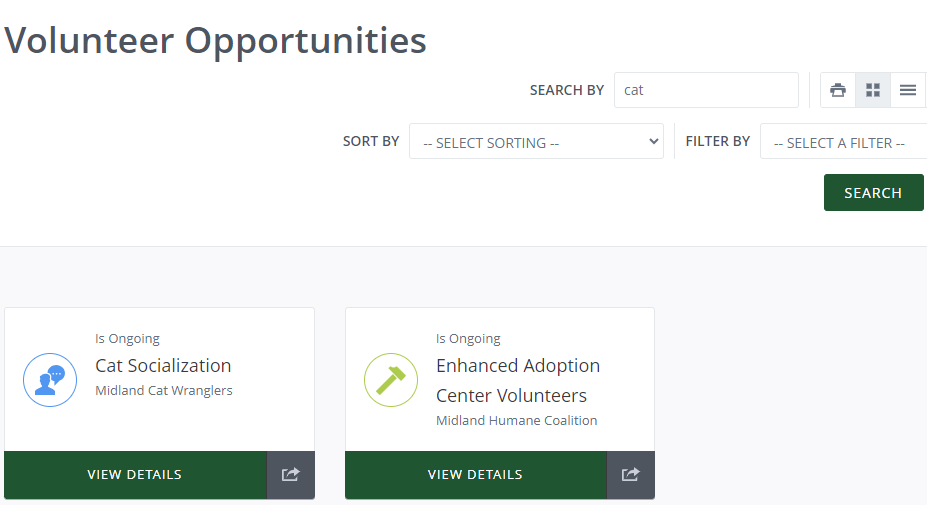Click the Midland Cat Wranglers organization name

tap(164, 391)
